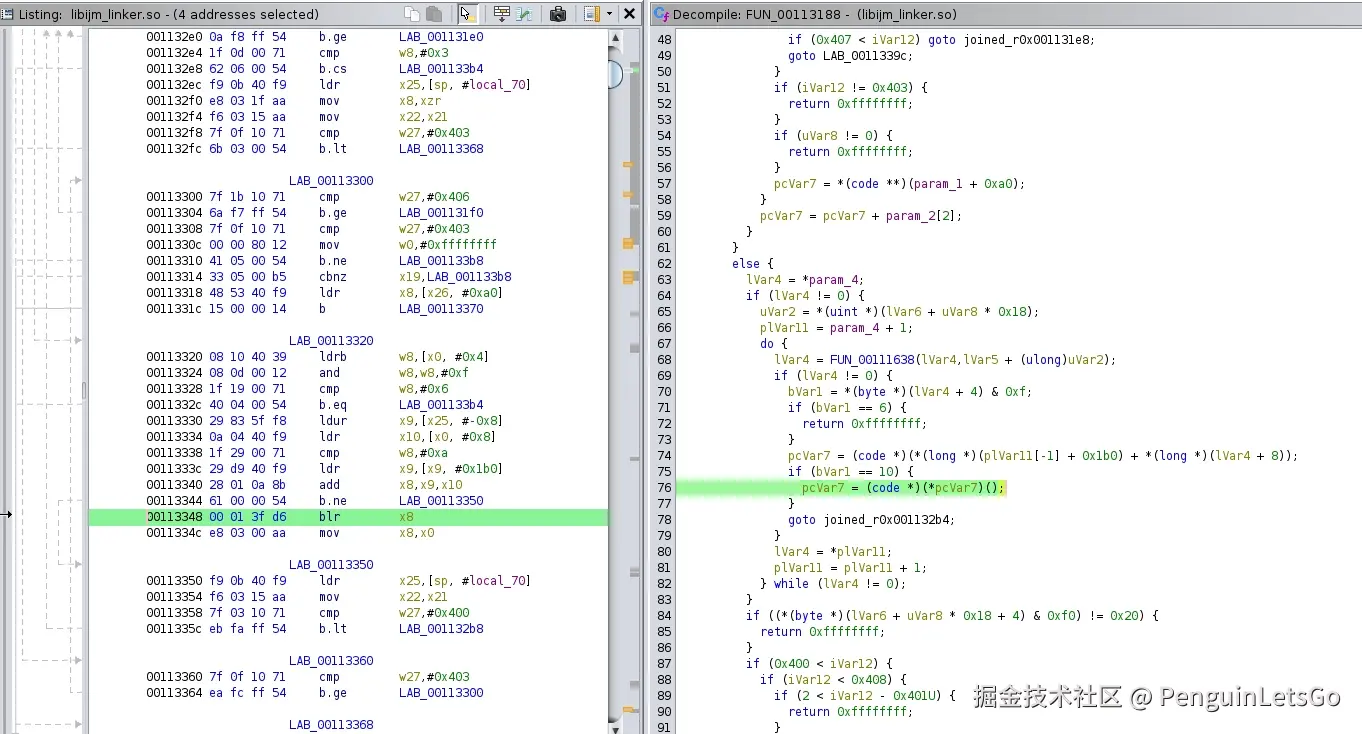Viewport: 1362px width, 734px height.
Task: Click the Paste icon in Listing toolbar
Action: point(434,14)
